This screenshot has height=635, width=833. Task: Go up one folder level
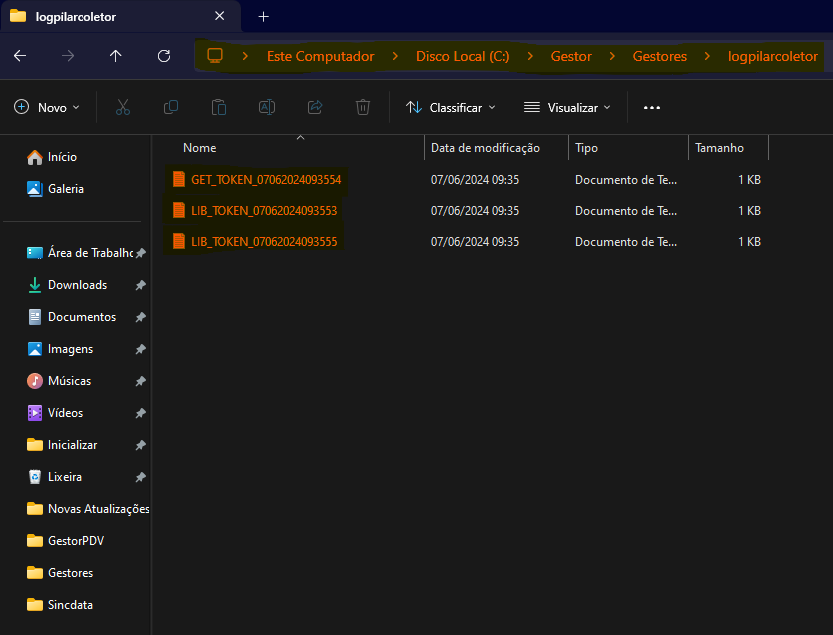click(x=116, y=56)
